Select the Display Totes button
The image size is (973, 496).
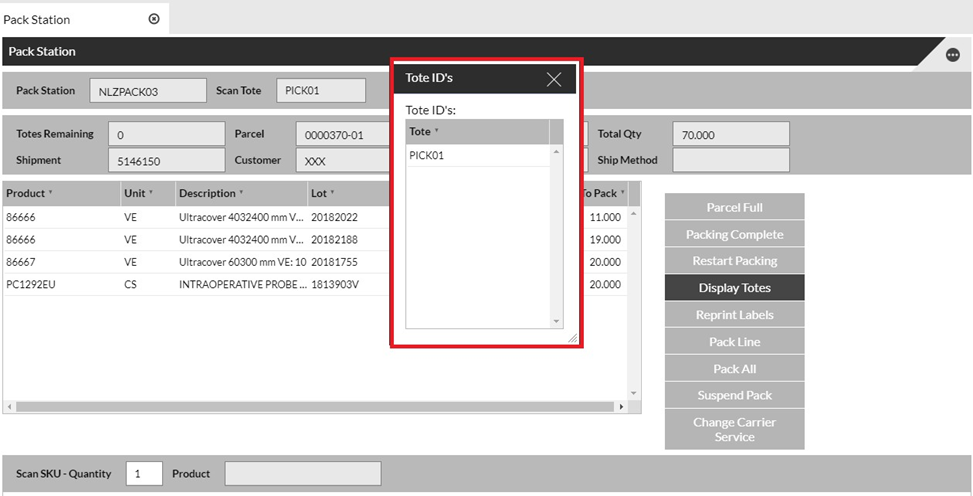(734, 288)
